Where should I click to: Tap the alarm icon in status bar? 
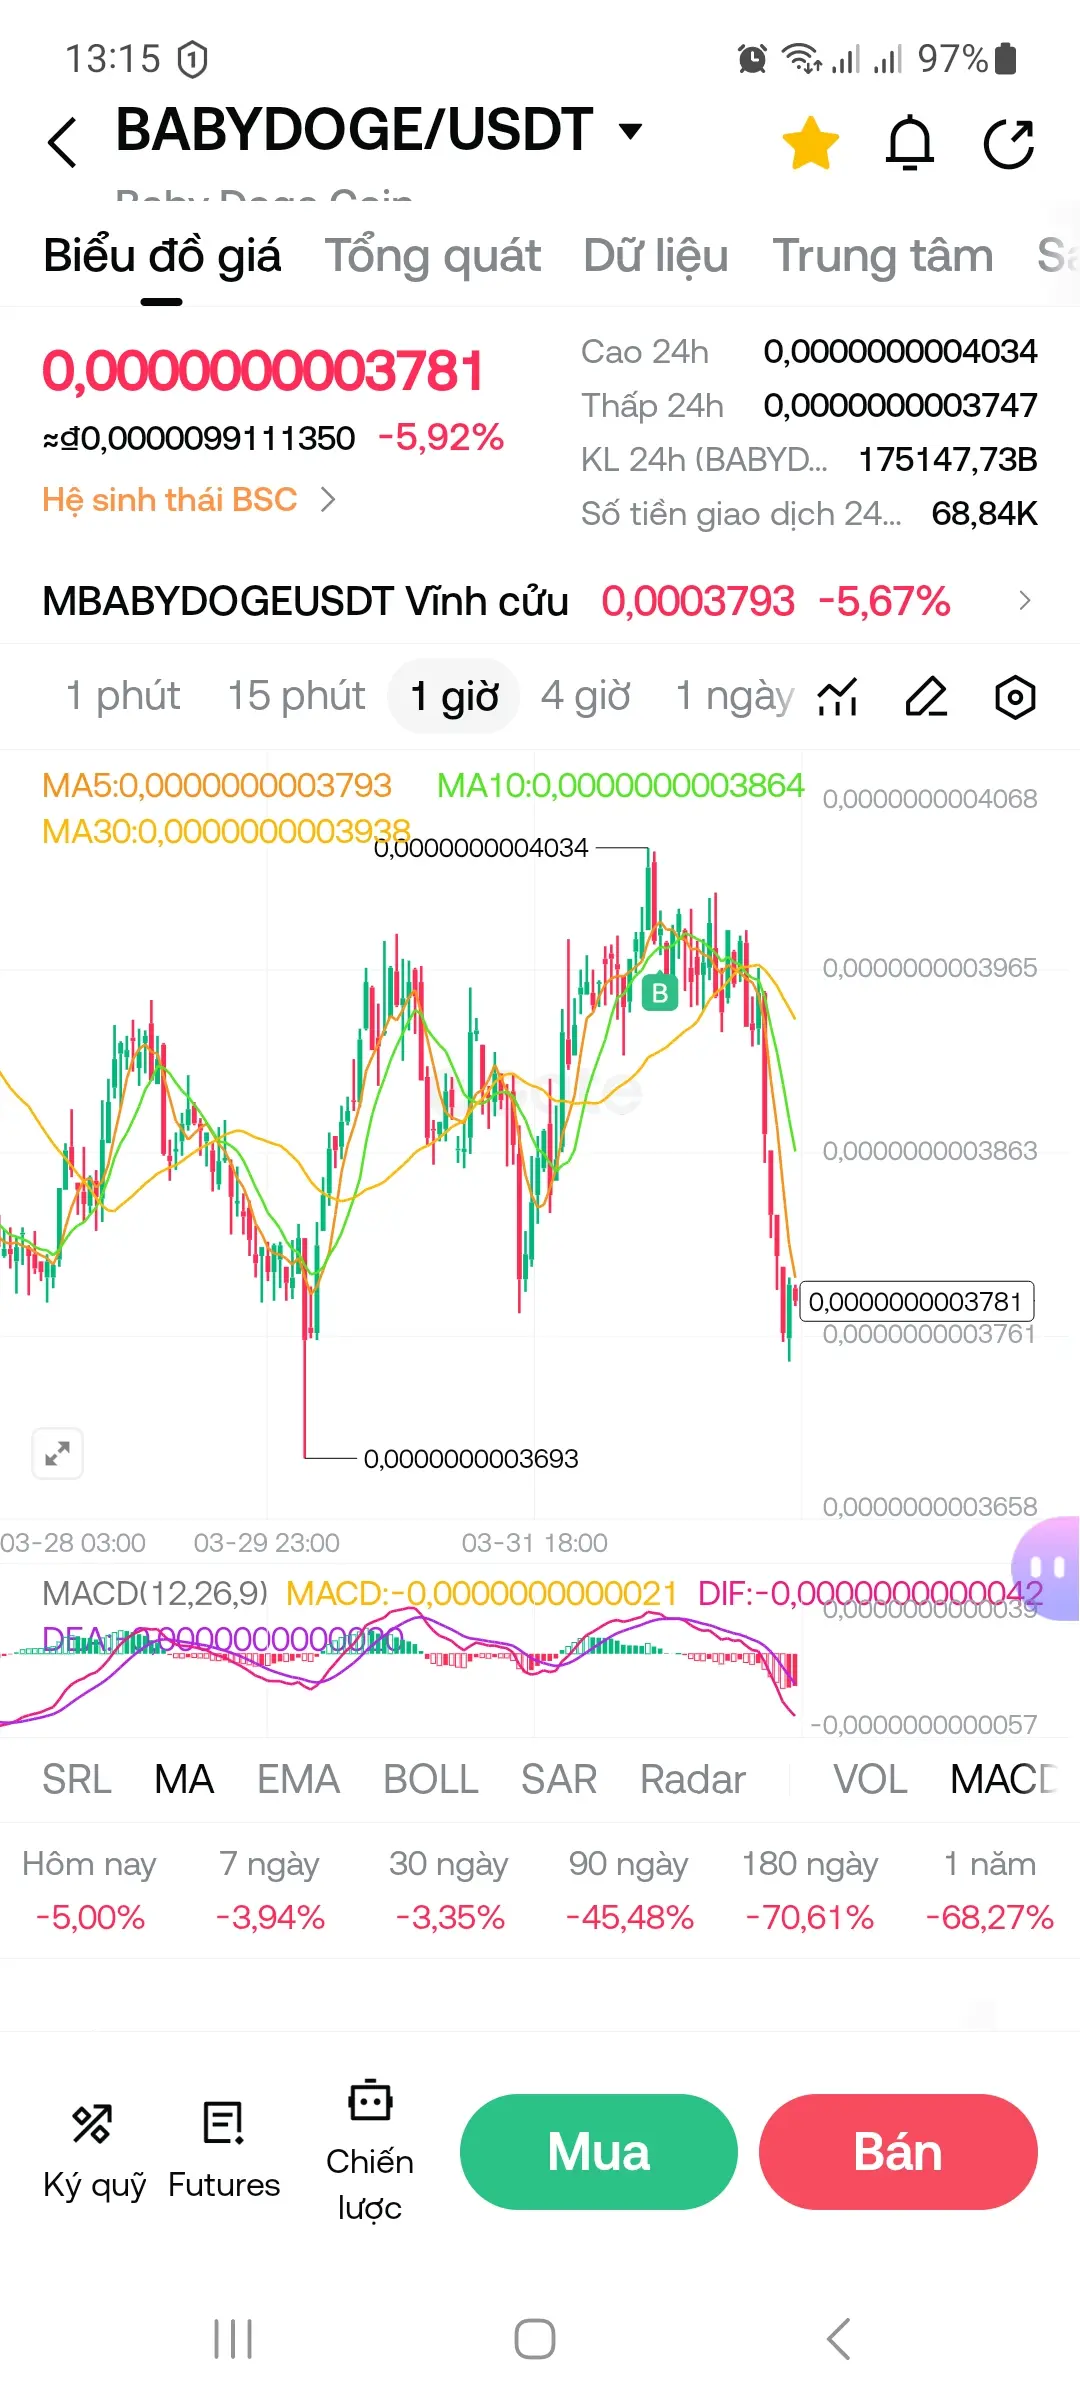point(752,59)
